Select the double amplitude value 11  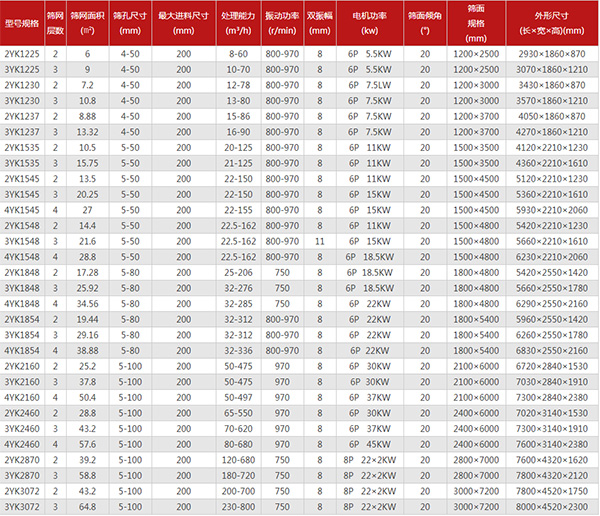318,242
